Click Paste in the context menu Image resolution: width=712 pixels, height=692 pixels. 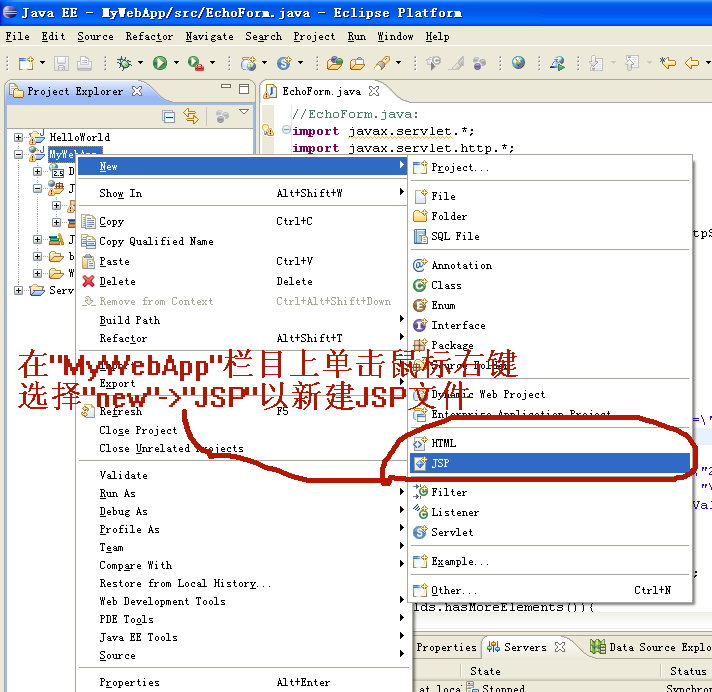click(243, 262)
